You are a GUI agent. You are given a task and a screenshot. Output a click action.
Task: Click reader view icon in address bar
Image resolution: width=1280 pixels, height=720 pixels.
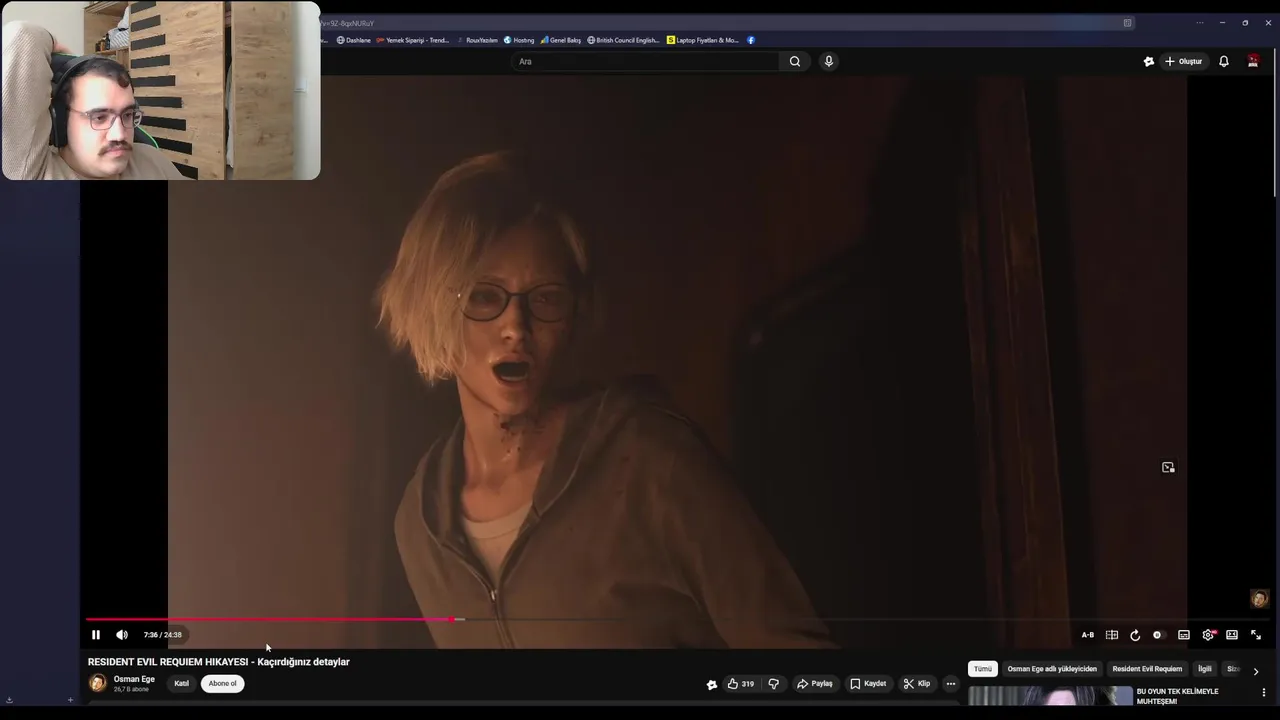pos(1127,23)
